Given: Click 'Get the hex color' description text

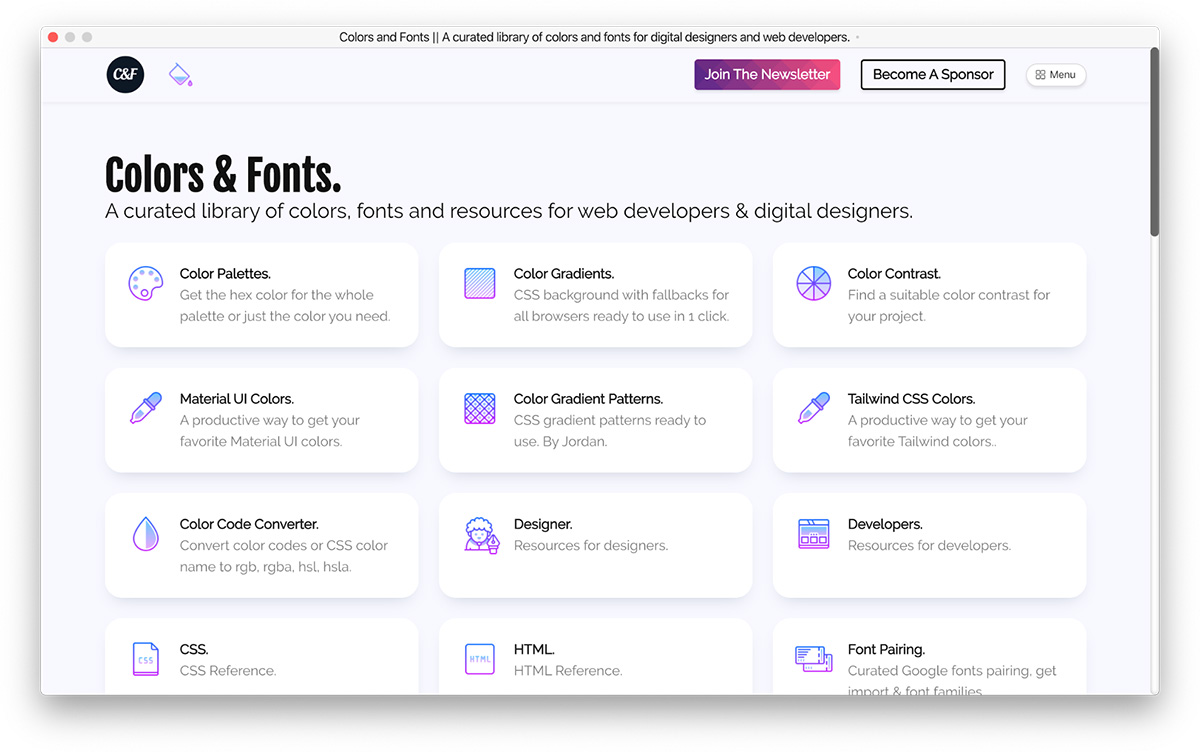Looking at the screenshot, I should click(285, 306).
